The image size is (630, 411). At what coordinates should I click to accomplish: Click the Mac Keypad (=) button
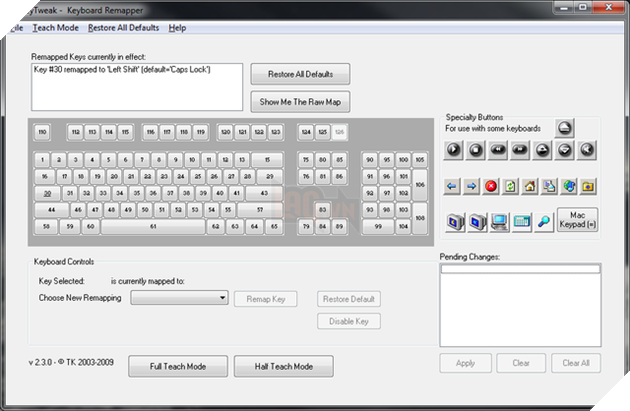point(577,220)
